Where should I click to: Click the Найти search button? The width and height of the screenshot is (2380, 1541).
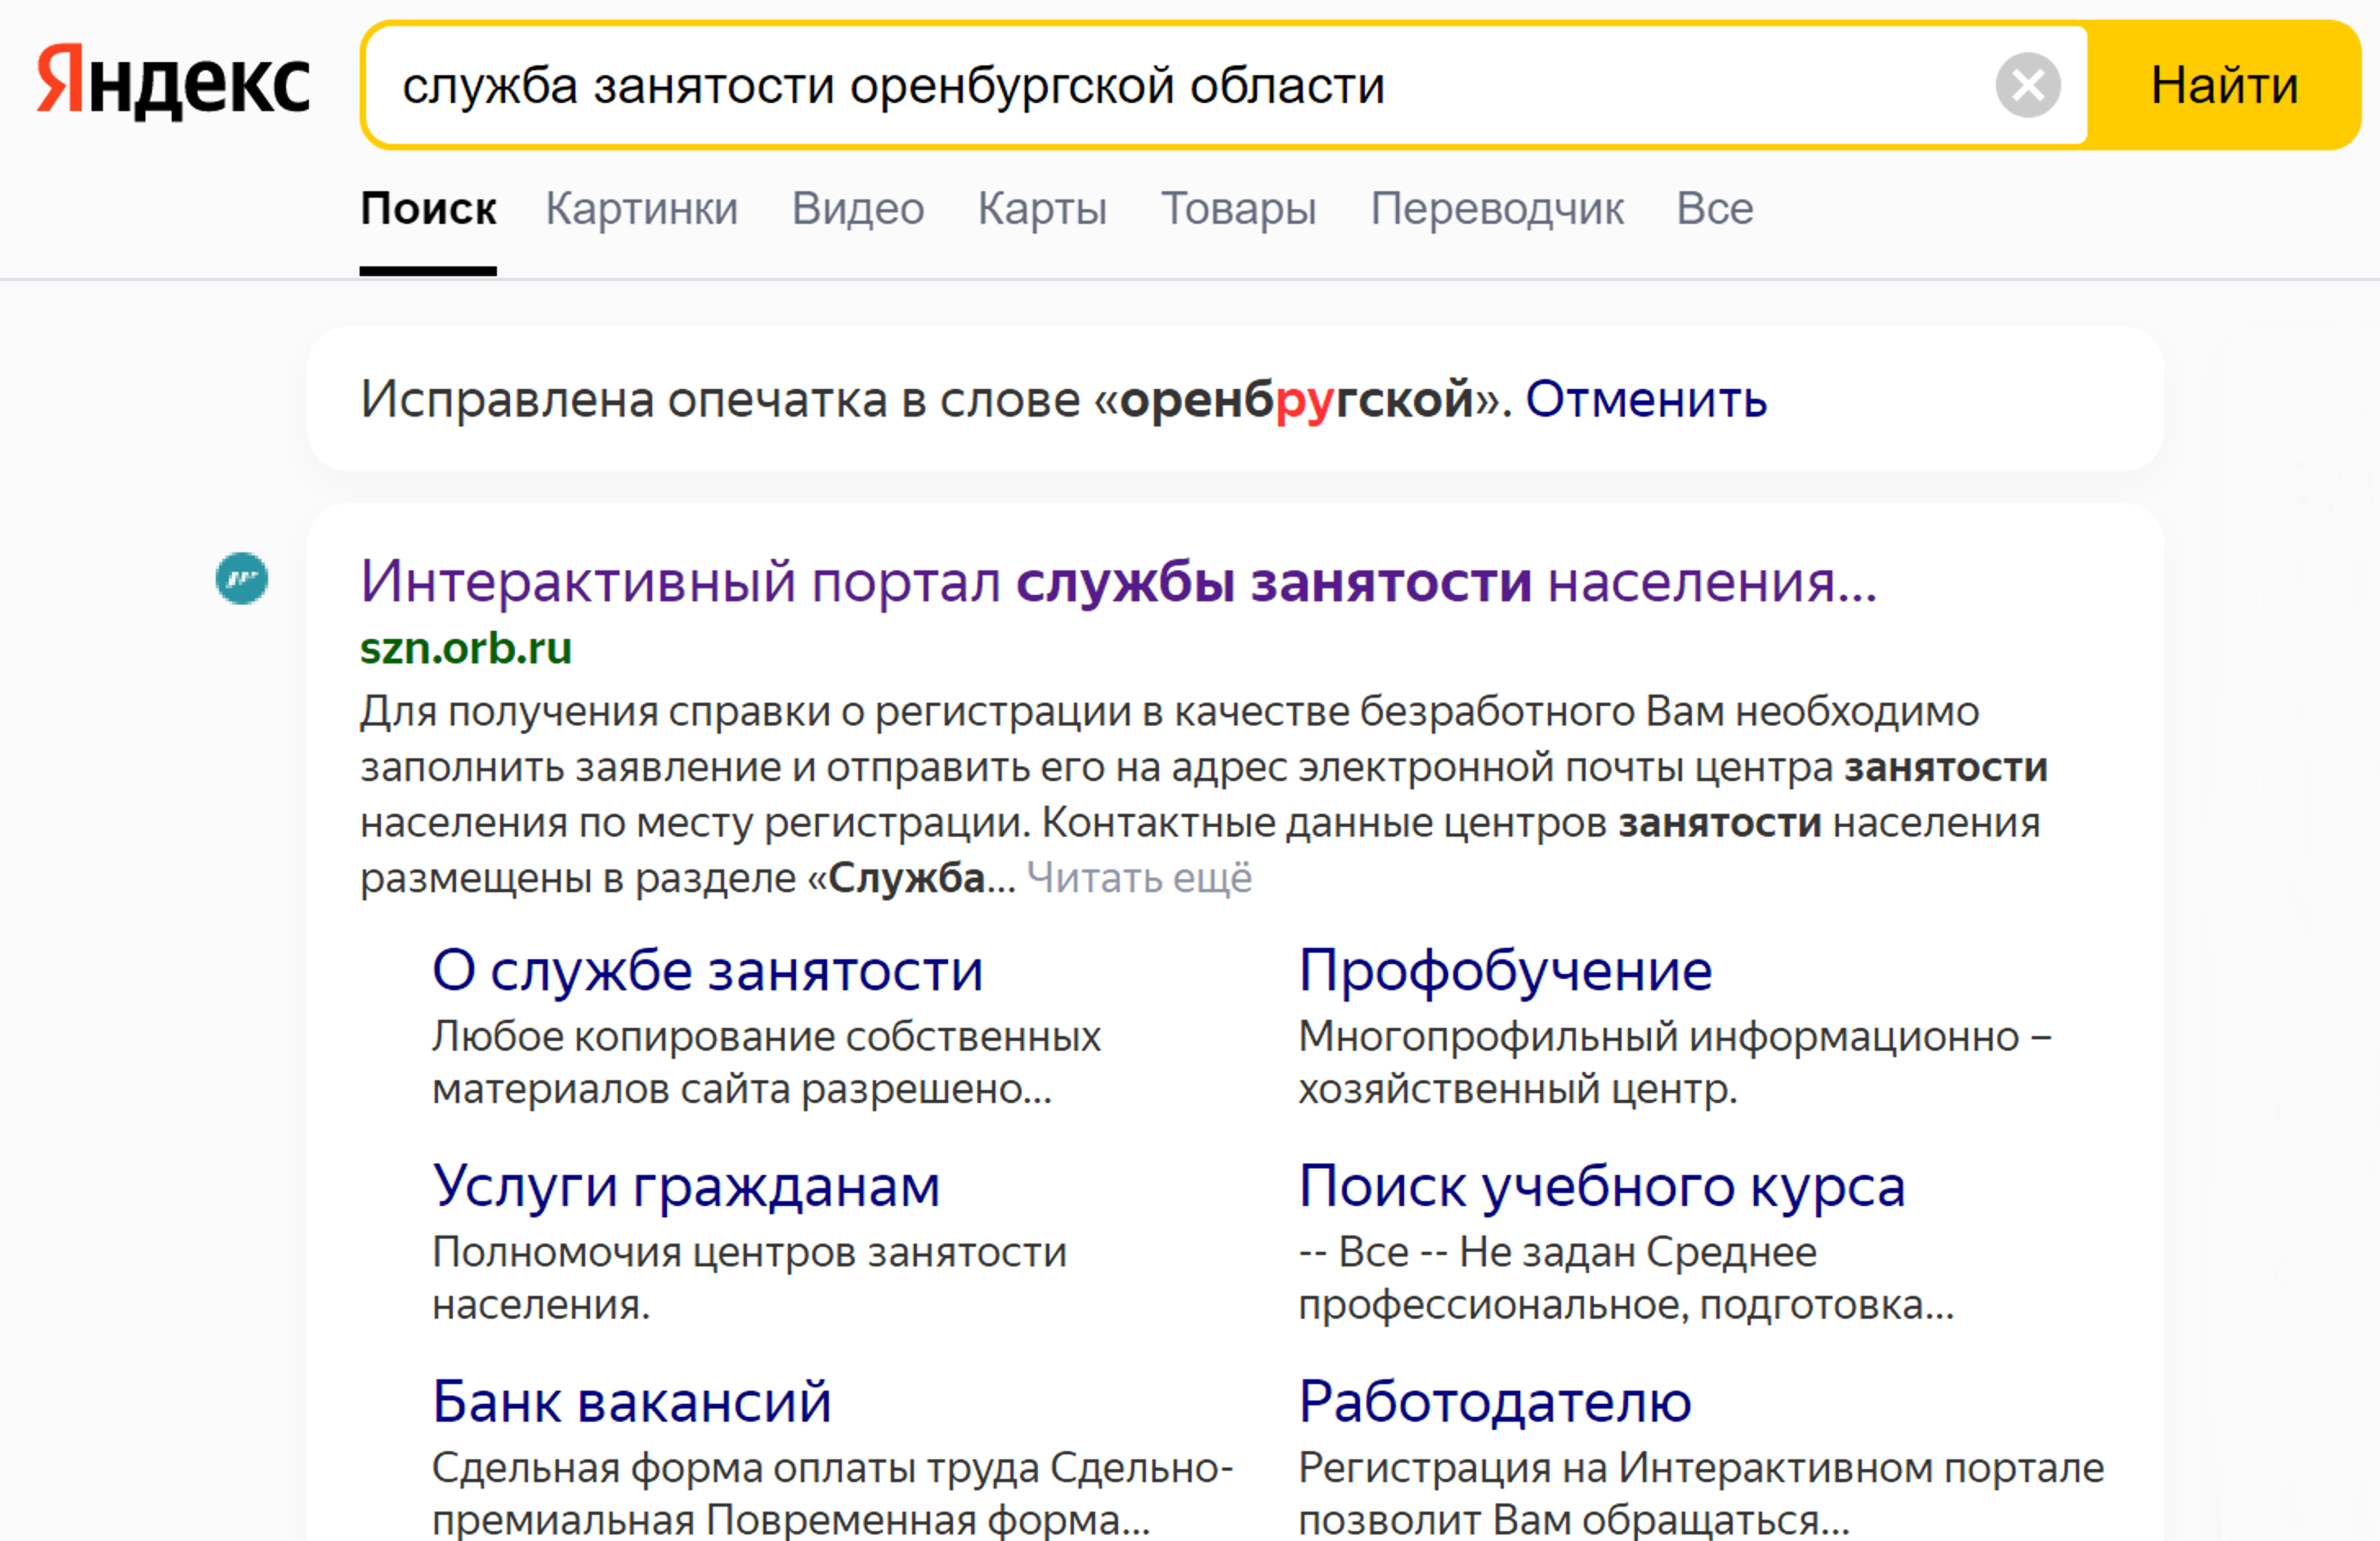pos(2224,85)
